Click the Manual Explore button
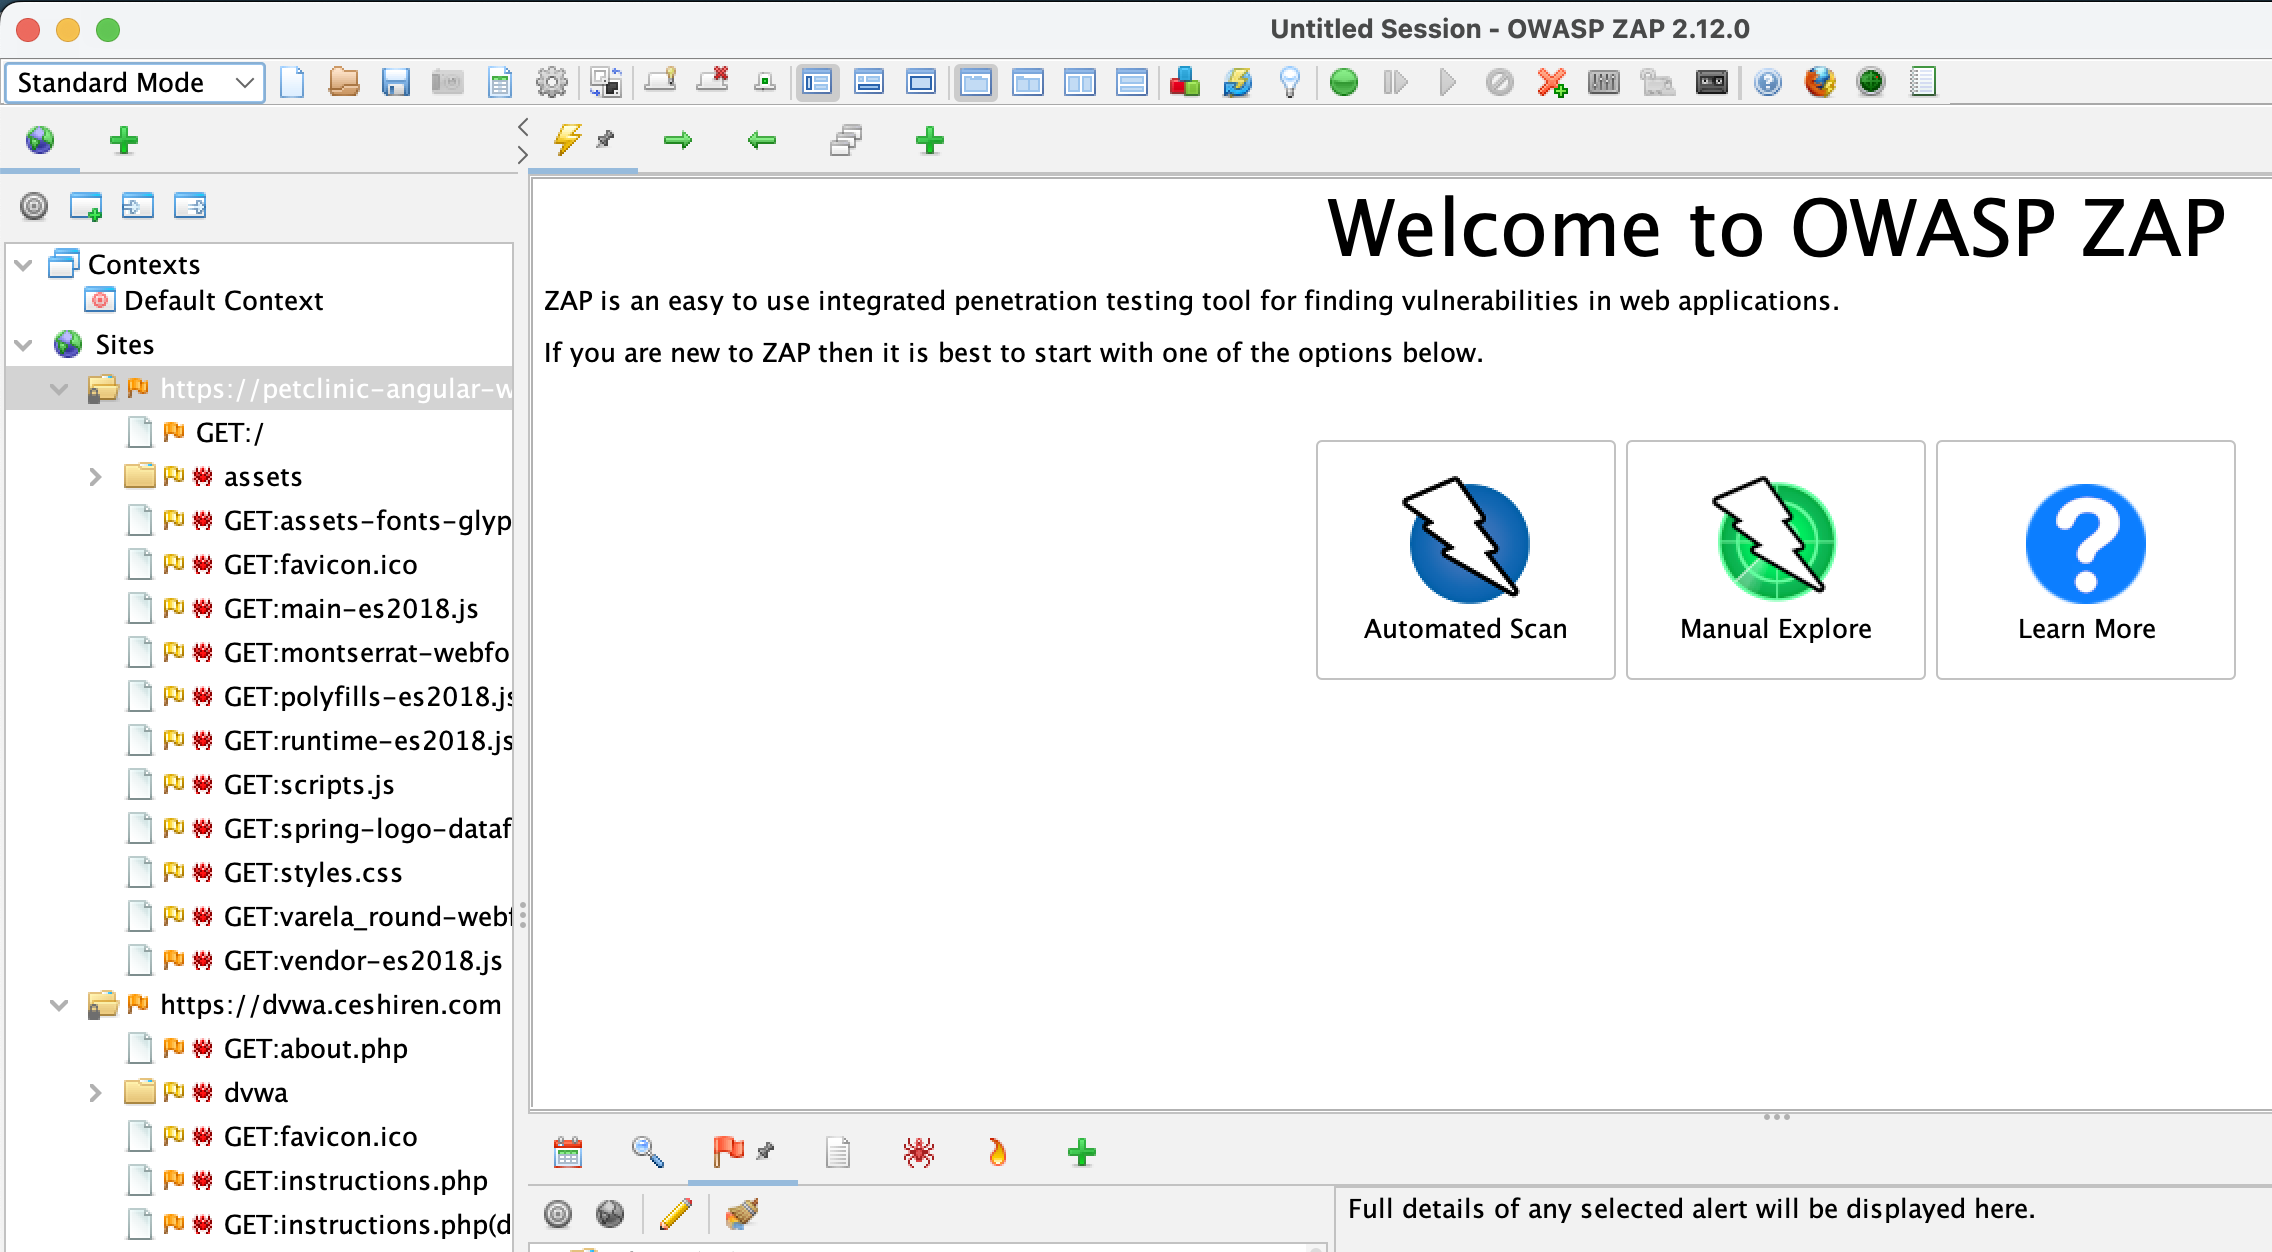Image resolution: width=2272 pixels, height=1252 pixels. coord(1776,560)
